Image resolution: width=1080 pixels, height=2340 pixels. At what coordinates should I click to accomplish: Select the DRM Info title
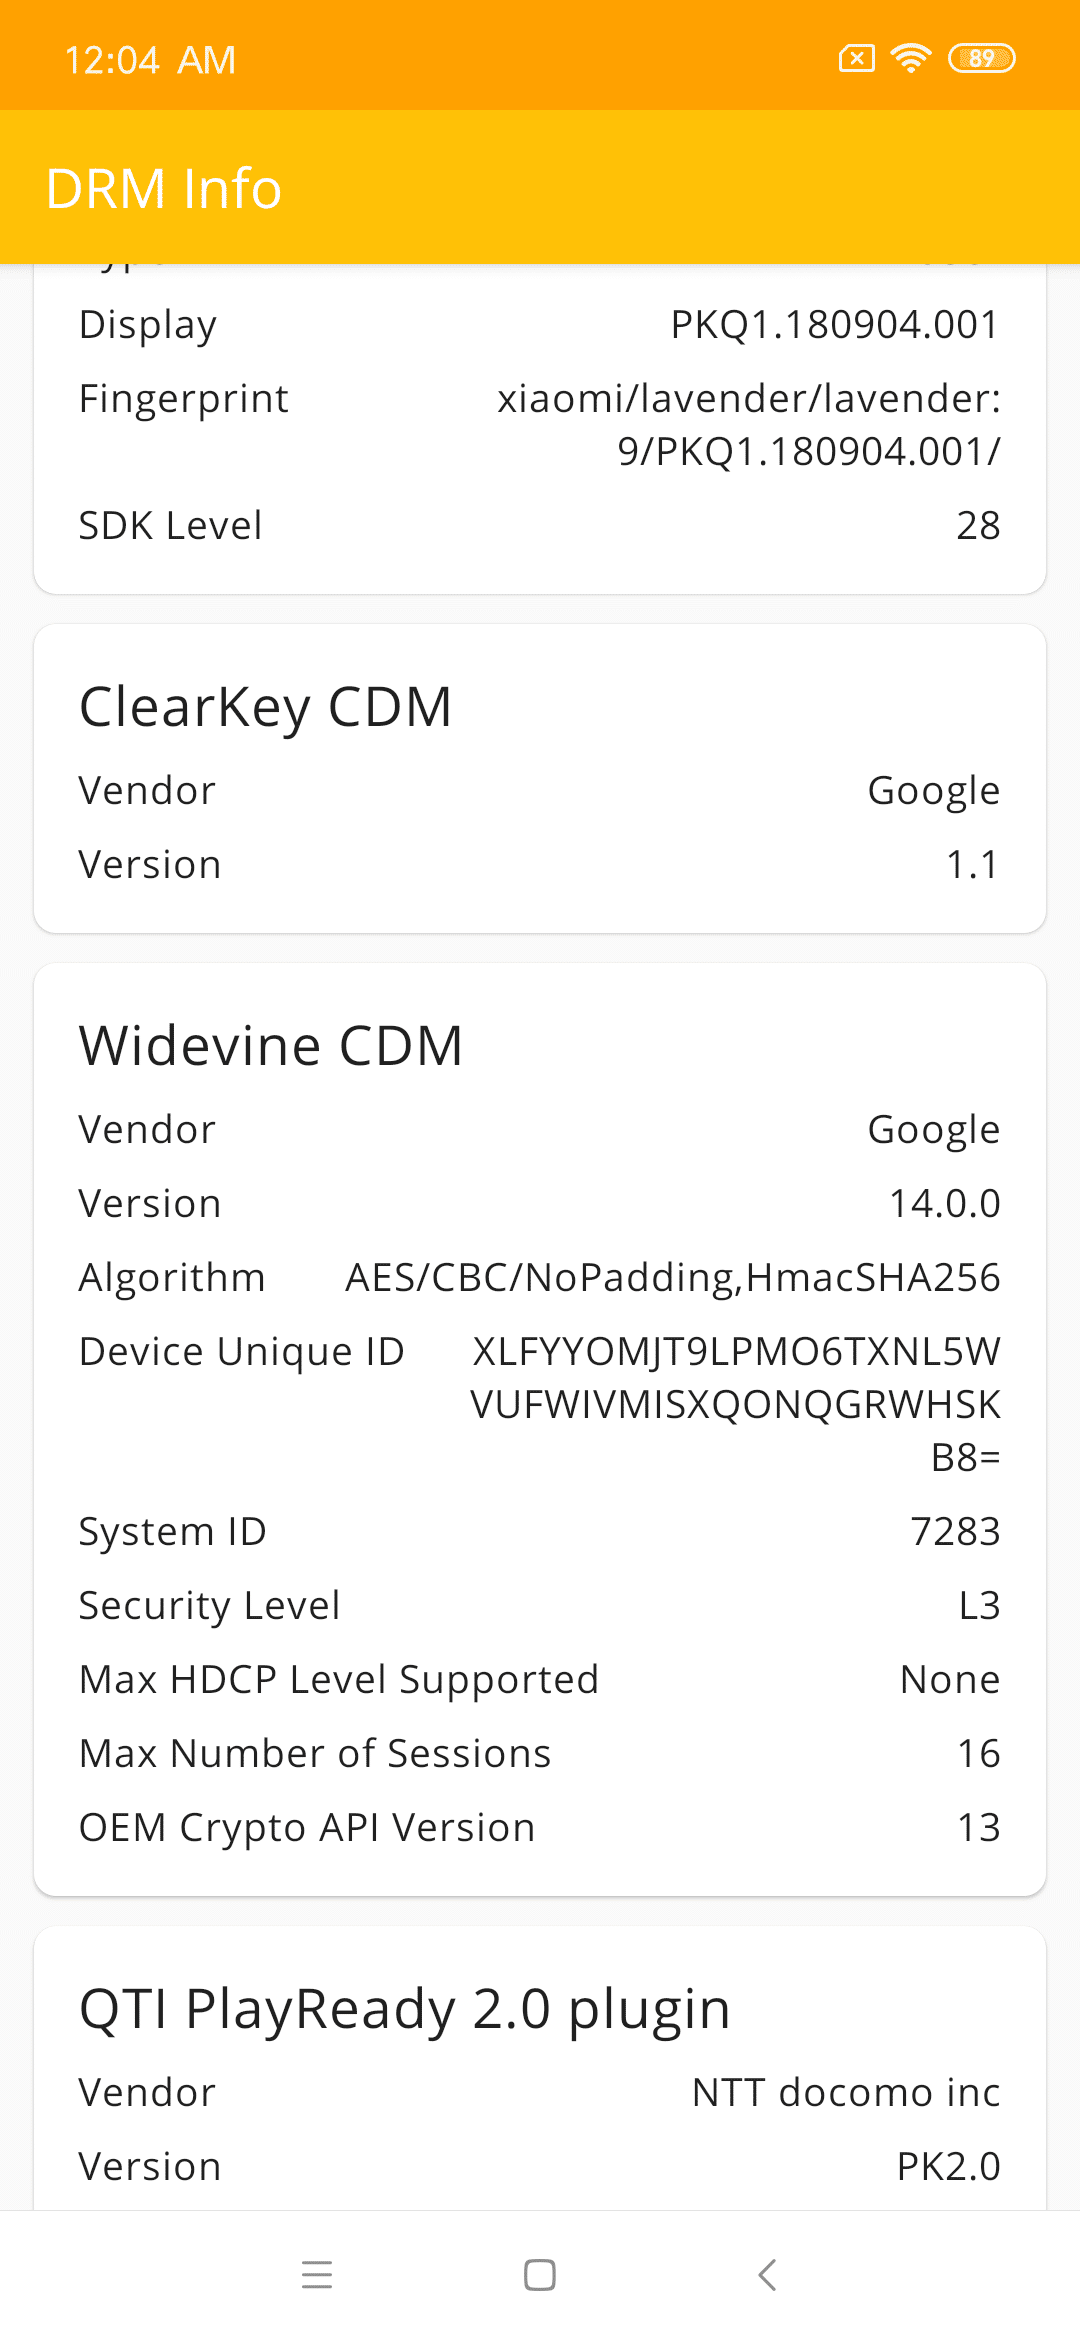coord(164,188)
